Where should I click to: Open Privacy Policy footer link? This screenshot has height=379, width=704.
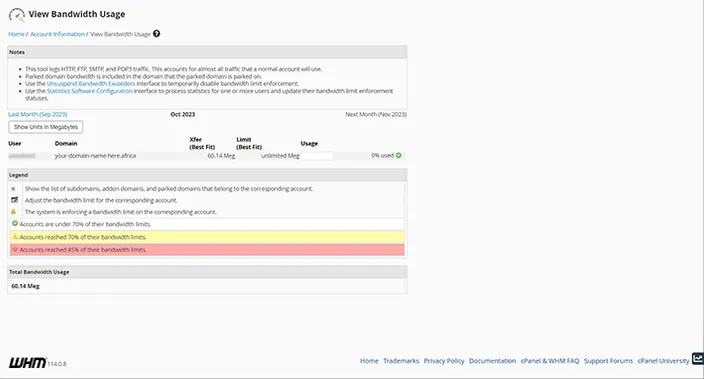(x=444, y=361)
